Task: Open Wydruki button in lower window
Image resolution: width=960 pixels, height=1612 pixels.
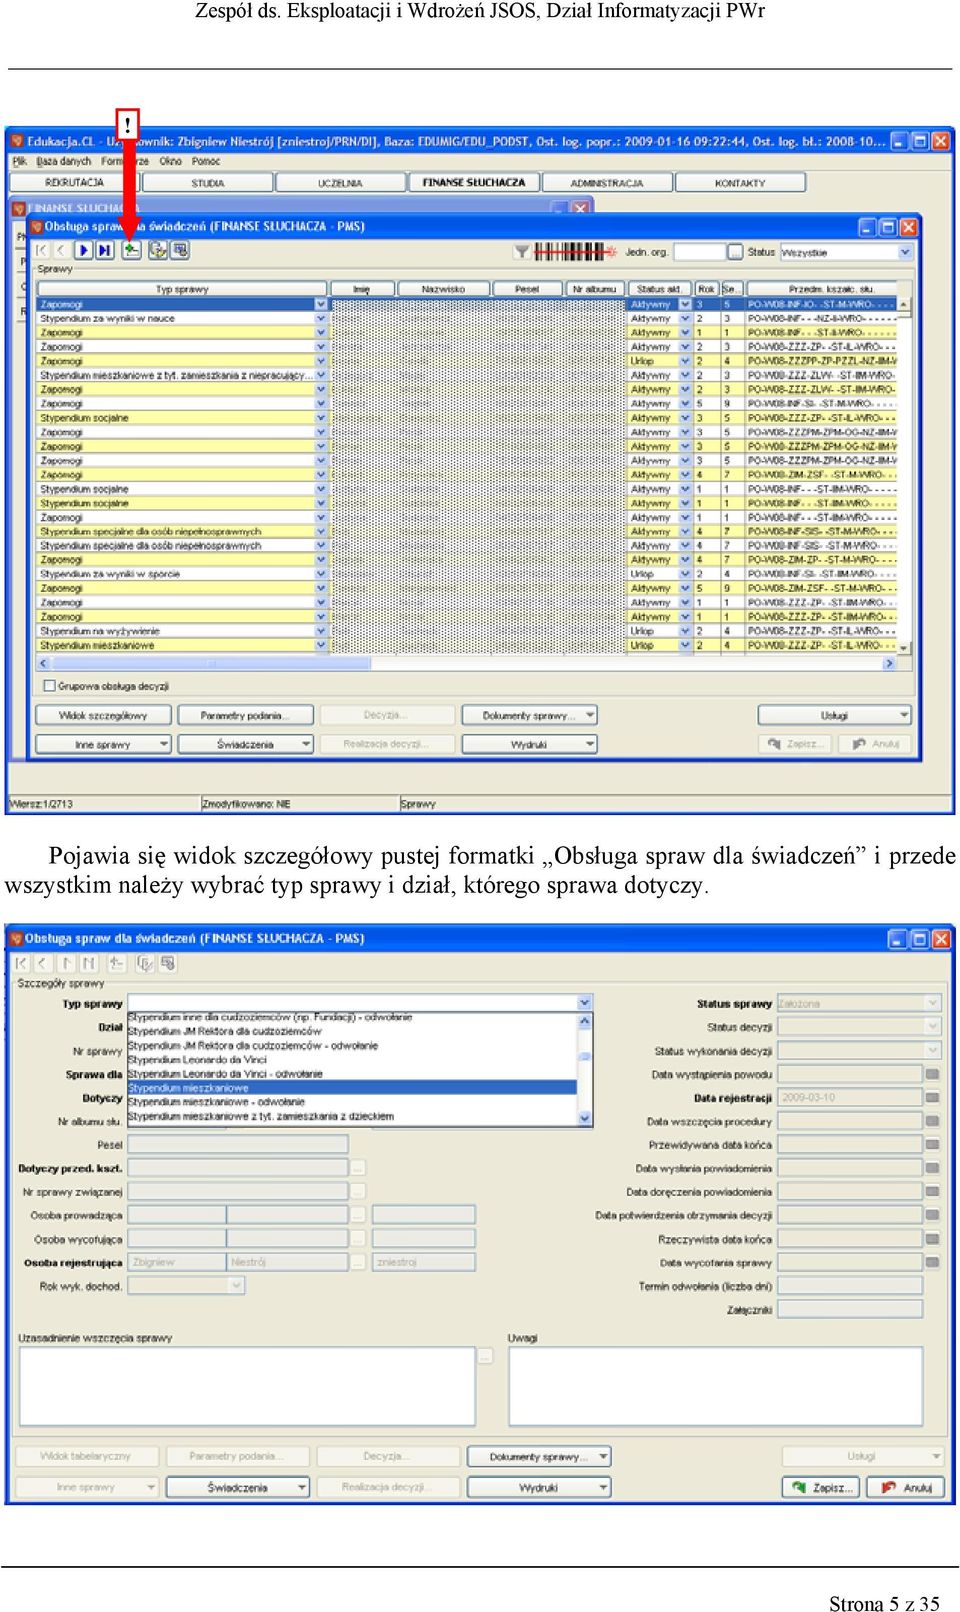Action: (539, 1487)
